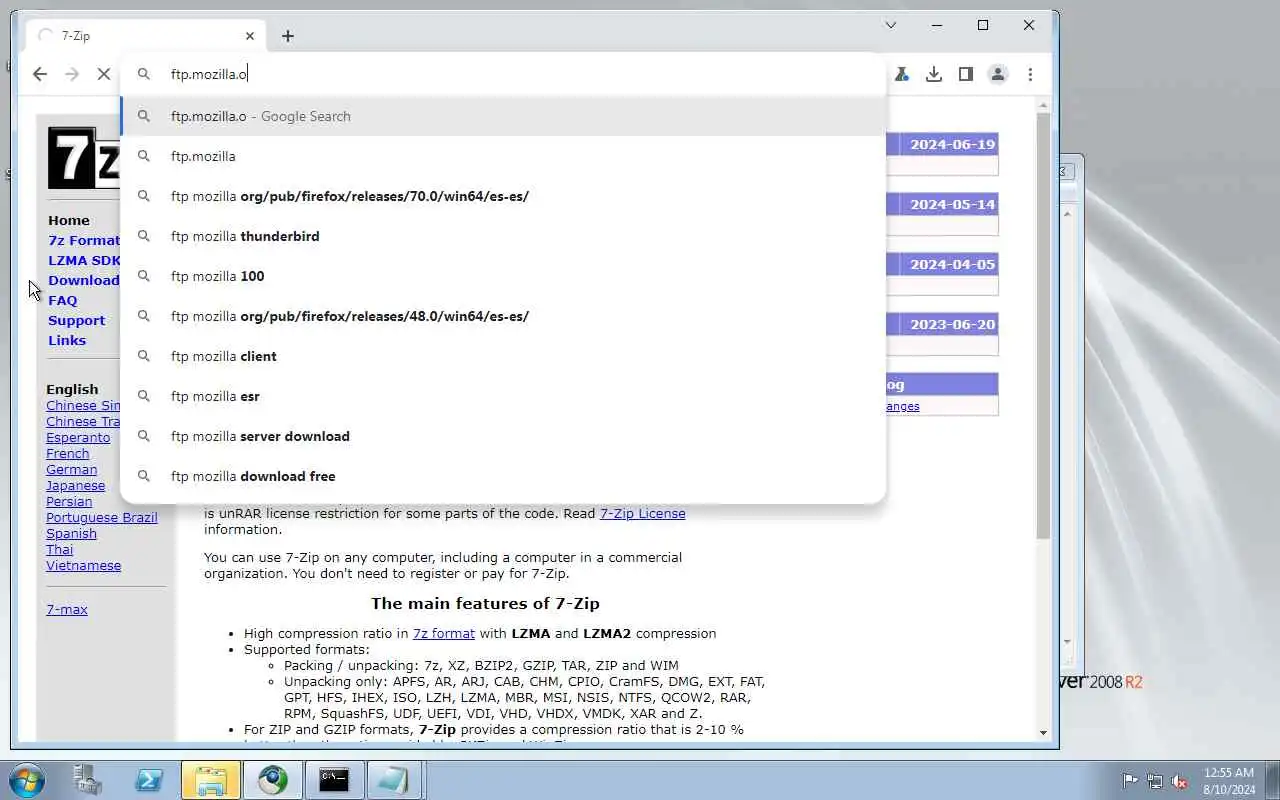Image resolution: width=1280 pixels, height=800 pixels.
Task: Choose the 'ftp.mozilla' suggestion
Action: [503, 156]
